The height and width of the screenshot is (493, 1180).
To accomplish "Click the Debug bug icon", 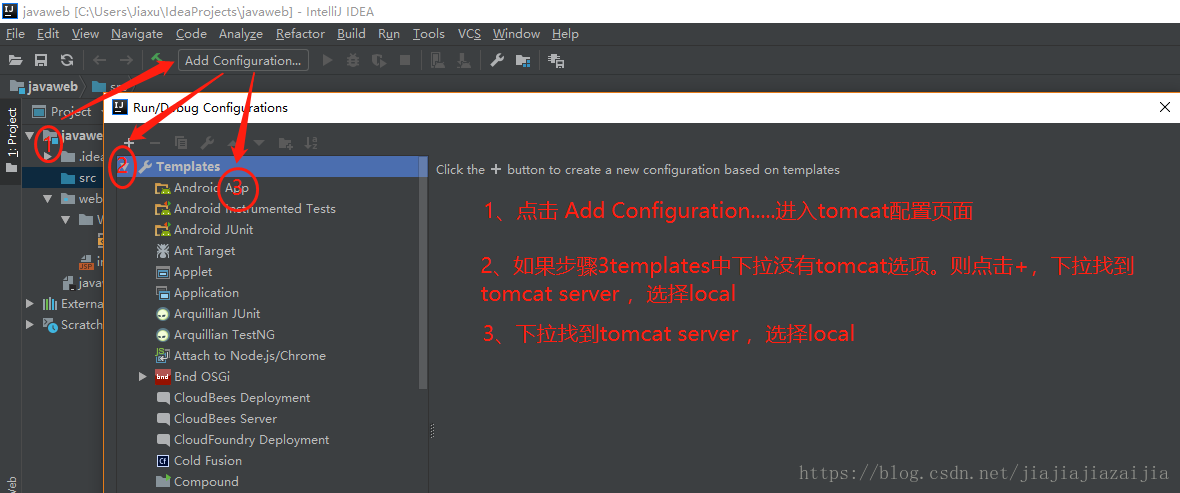I will [x=352, y=60].
